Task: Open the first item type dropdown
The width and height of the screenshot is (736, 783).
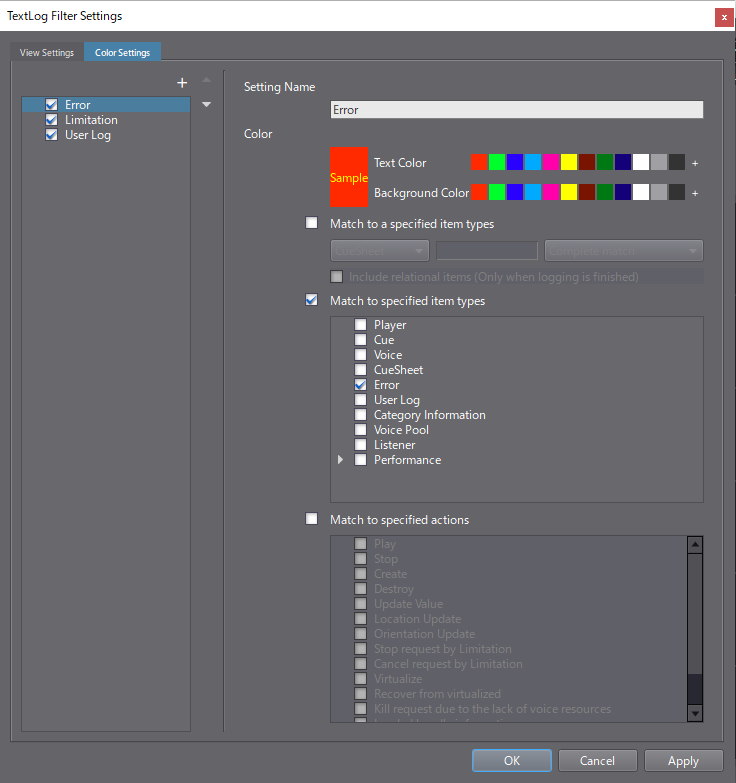Action: pyautogui.click(x=379, y=250)
